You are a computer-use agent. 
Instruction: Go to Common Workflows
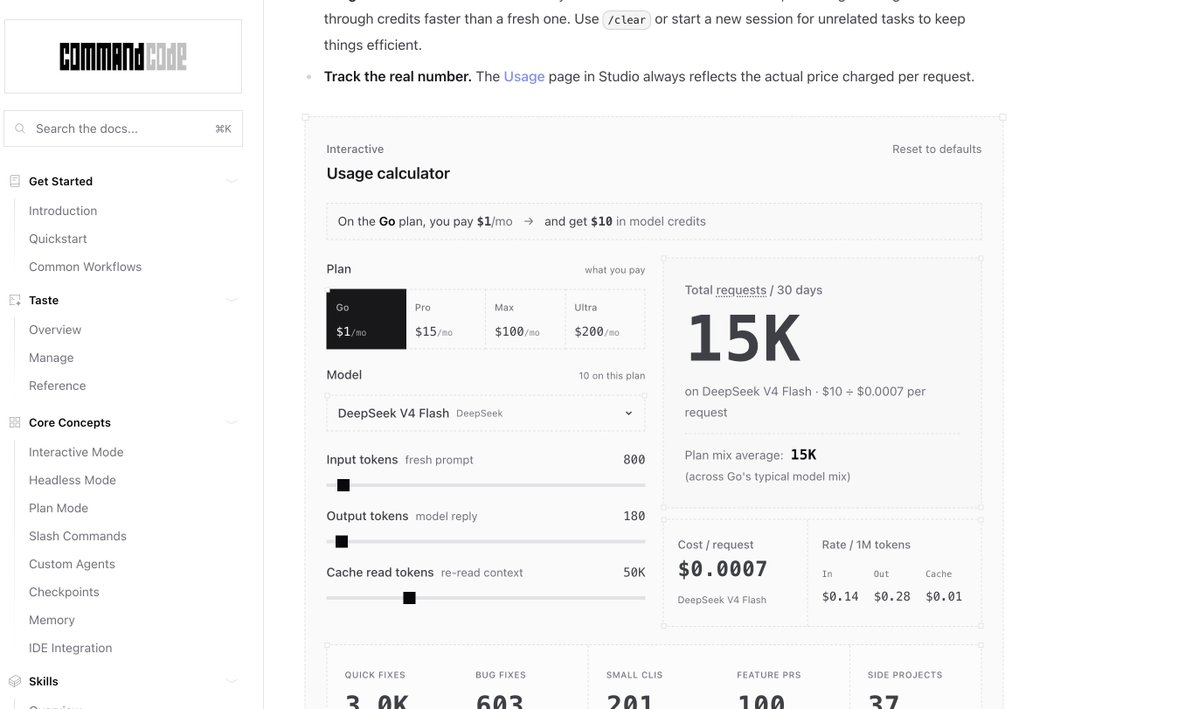85,266
